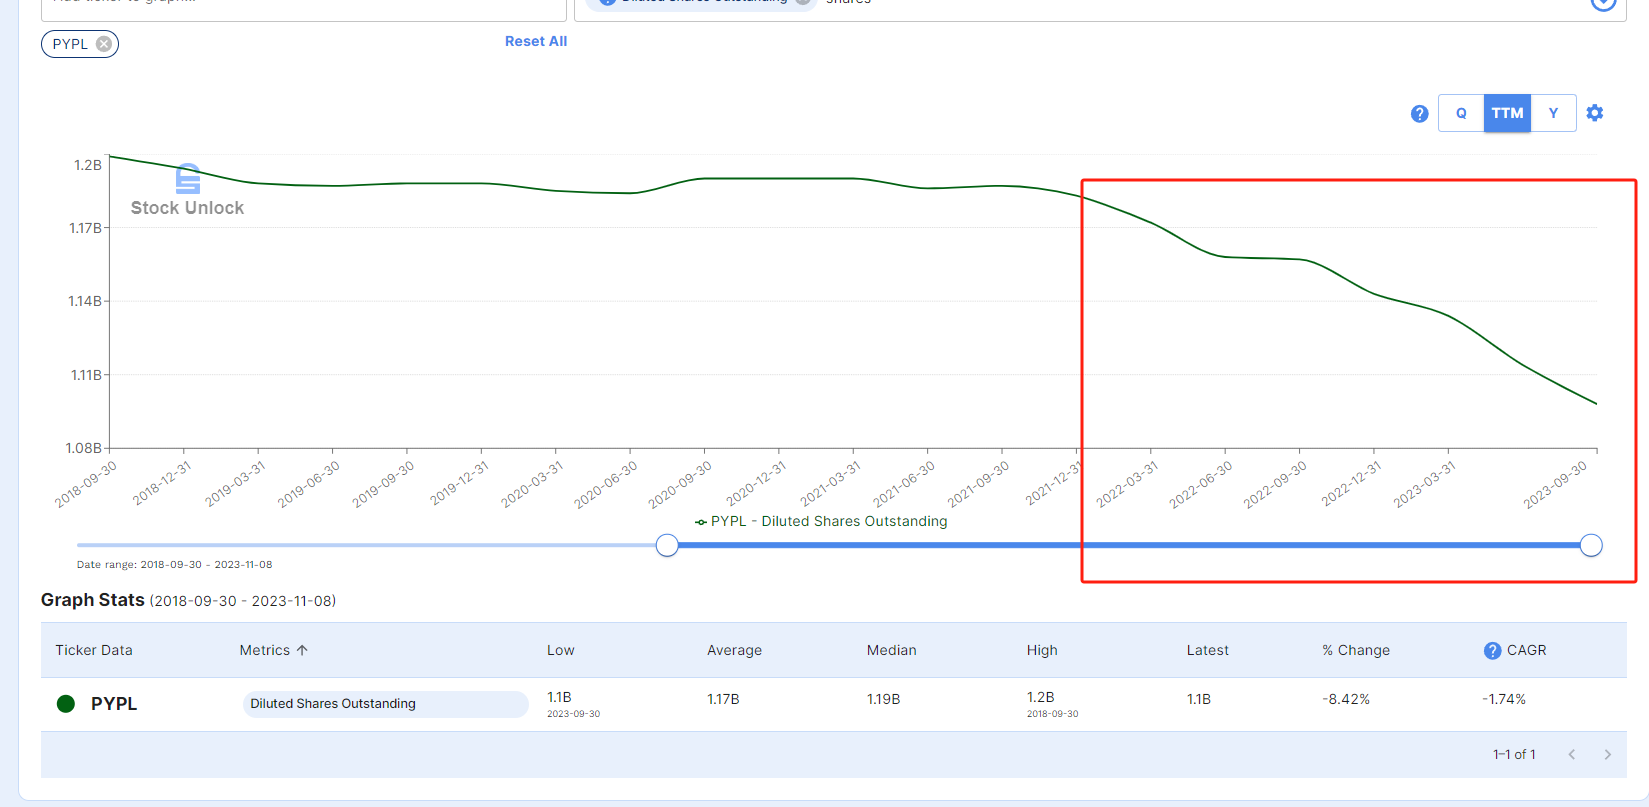Click the 2022-09-30 x-axis label
Image resolution: width=1649 pixels, height=807 pixels.
click(1275, 484)
